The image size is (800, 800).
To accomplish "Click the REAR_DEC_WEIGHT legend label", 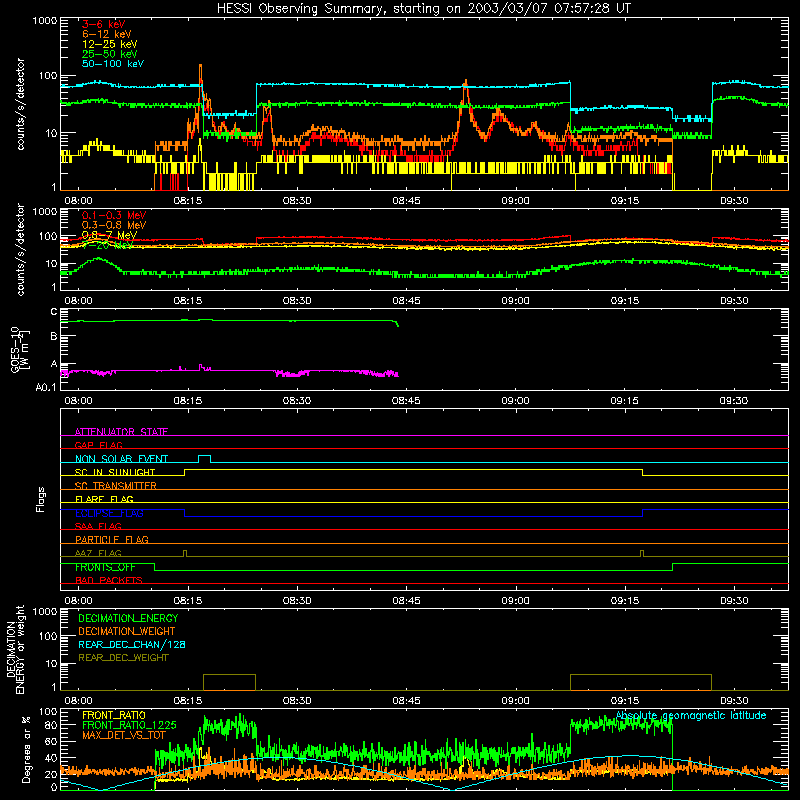I will 123,658.
